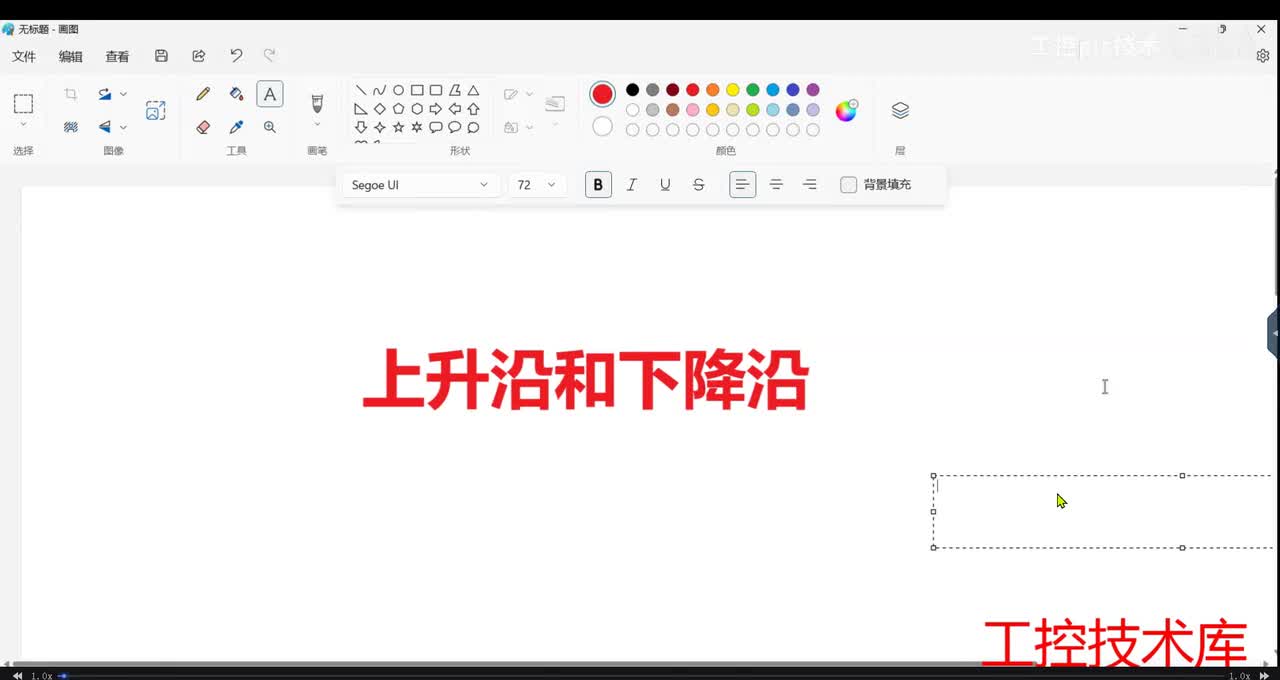Viewport: 1280px width, 680px height.
Task: Expand the brush types chevron
Action: point(317,125)
